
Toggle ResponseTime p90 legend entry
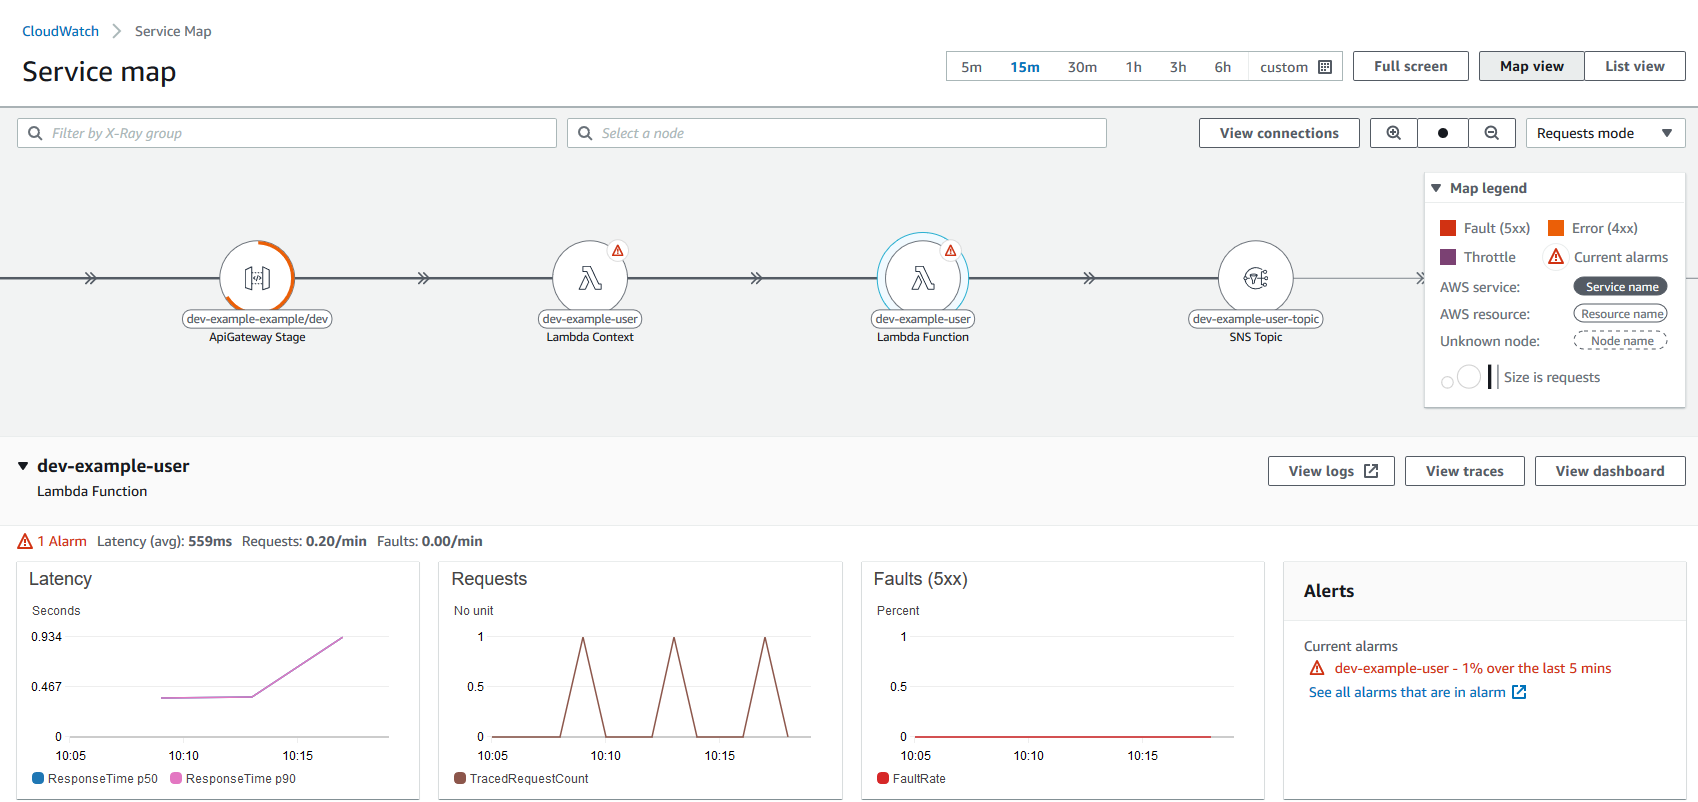(x=233, y=778)
